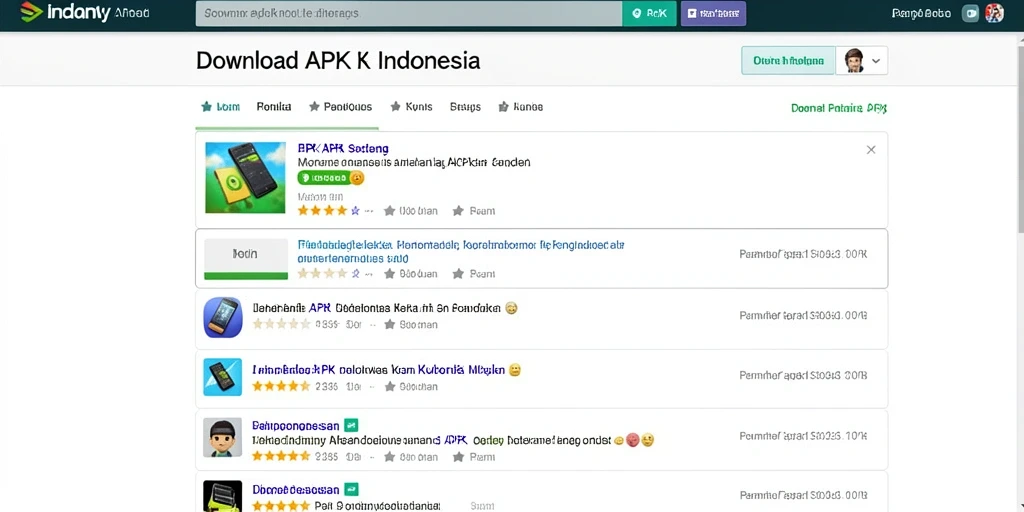This screenshot has height=512, width=1024.
Task: Click the gray Peam star in the Sotleng card
Action: click(x=458, y=211)
